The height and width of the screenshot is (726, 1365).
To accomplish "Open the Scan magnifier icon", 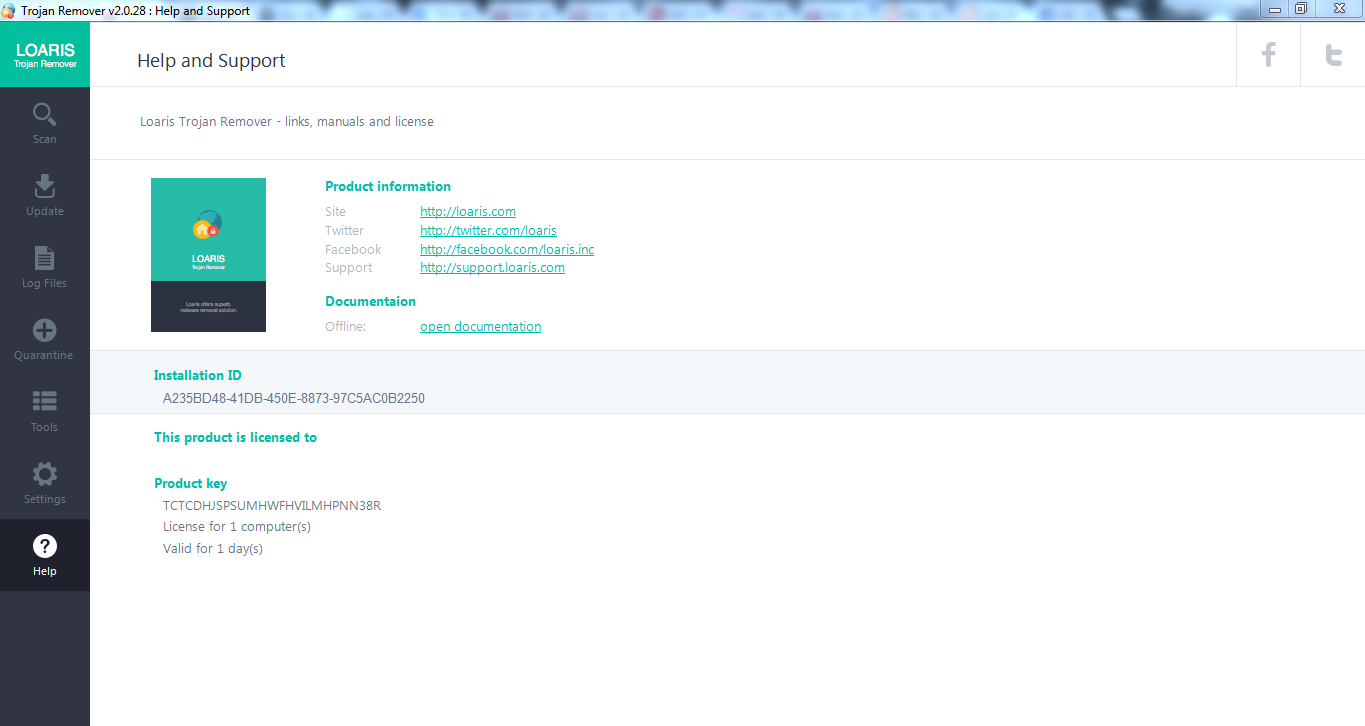I will (x=45, y=114).
